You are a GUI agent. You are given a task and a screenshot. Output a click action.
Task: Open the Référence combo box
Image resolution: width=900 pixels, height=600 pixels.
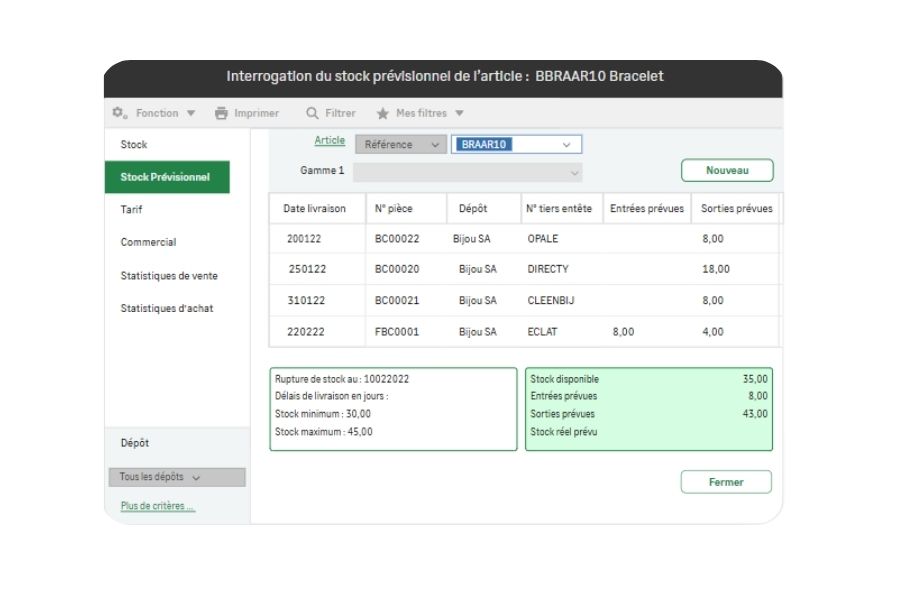coord(400,144)
